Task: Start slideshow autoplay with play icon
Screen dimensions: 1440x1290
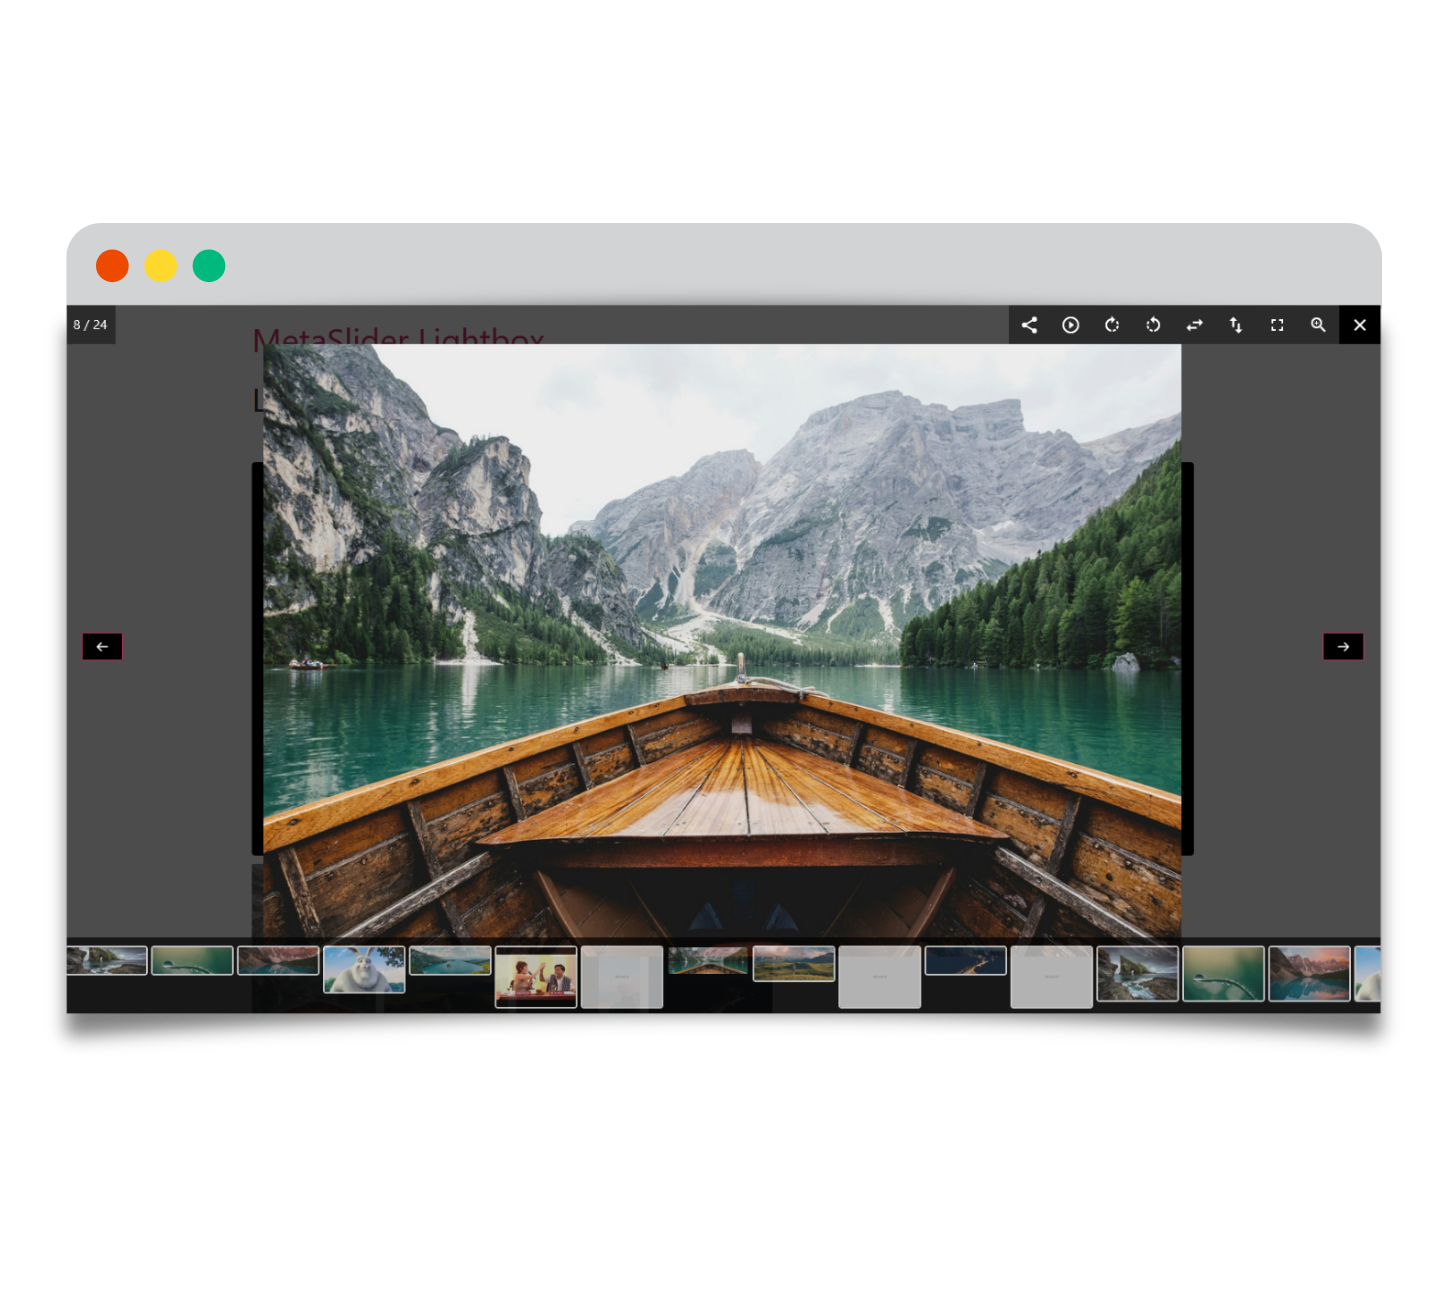Action: [1070, 325]
